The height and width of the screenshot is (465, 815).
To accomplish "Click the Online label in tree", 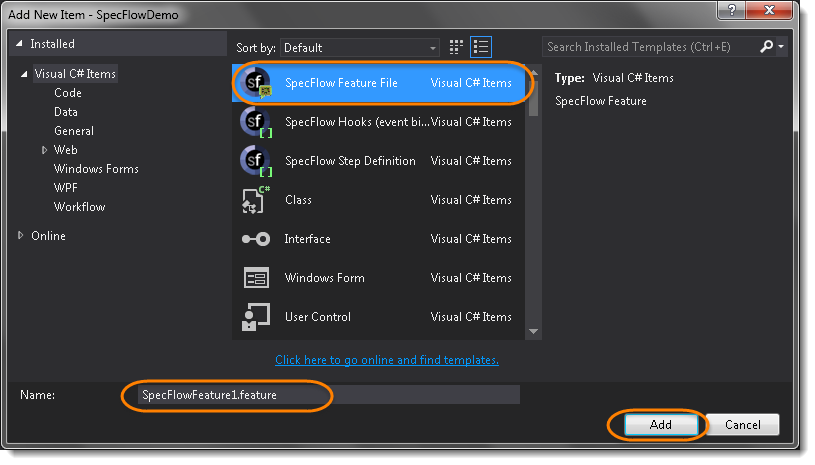I will (x=48, y=236).
